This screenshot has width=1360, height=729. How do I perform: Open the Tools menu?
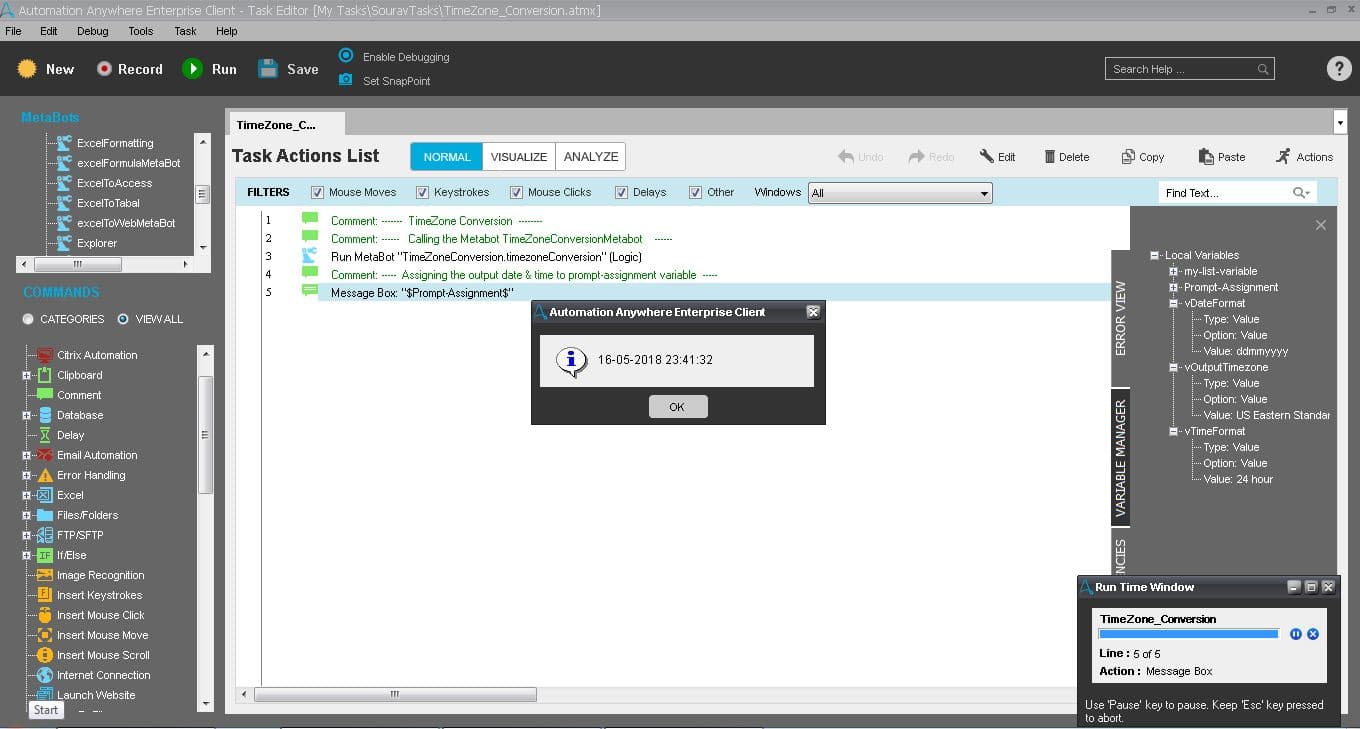tap(141, 31)
